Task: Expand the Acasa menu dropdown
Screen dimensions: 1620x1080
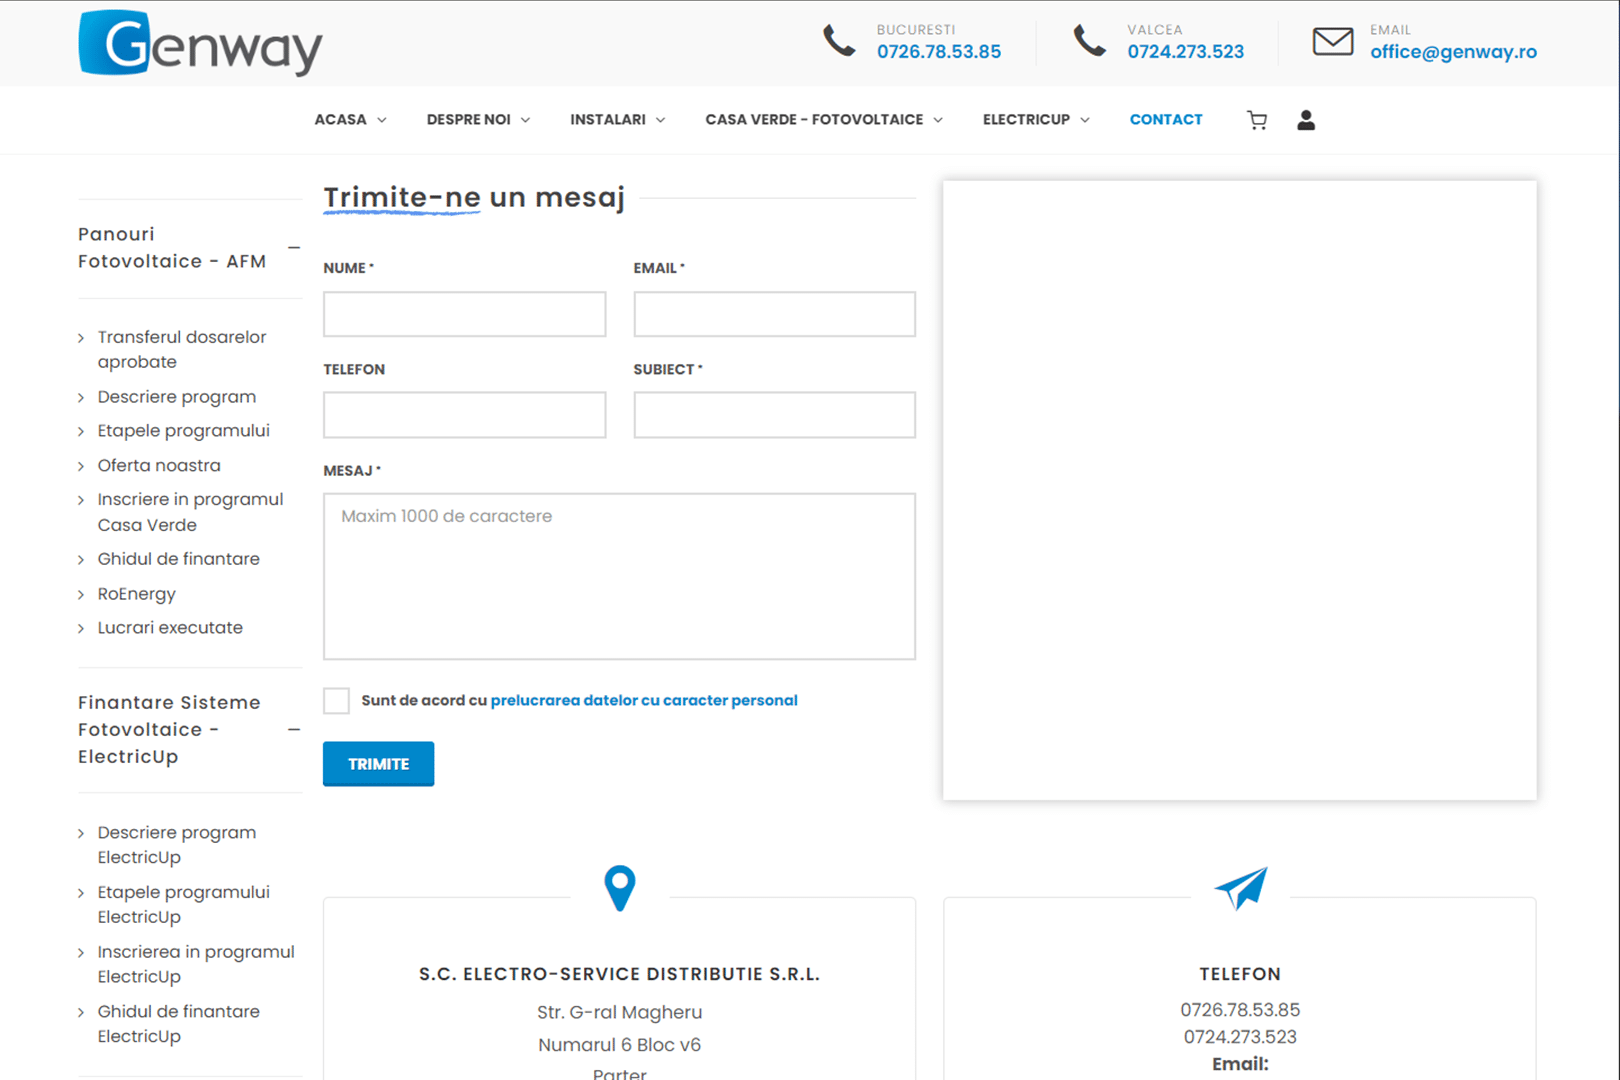Action: click(350, 120)
